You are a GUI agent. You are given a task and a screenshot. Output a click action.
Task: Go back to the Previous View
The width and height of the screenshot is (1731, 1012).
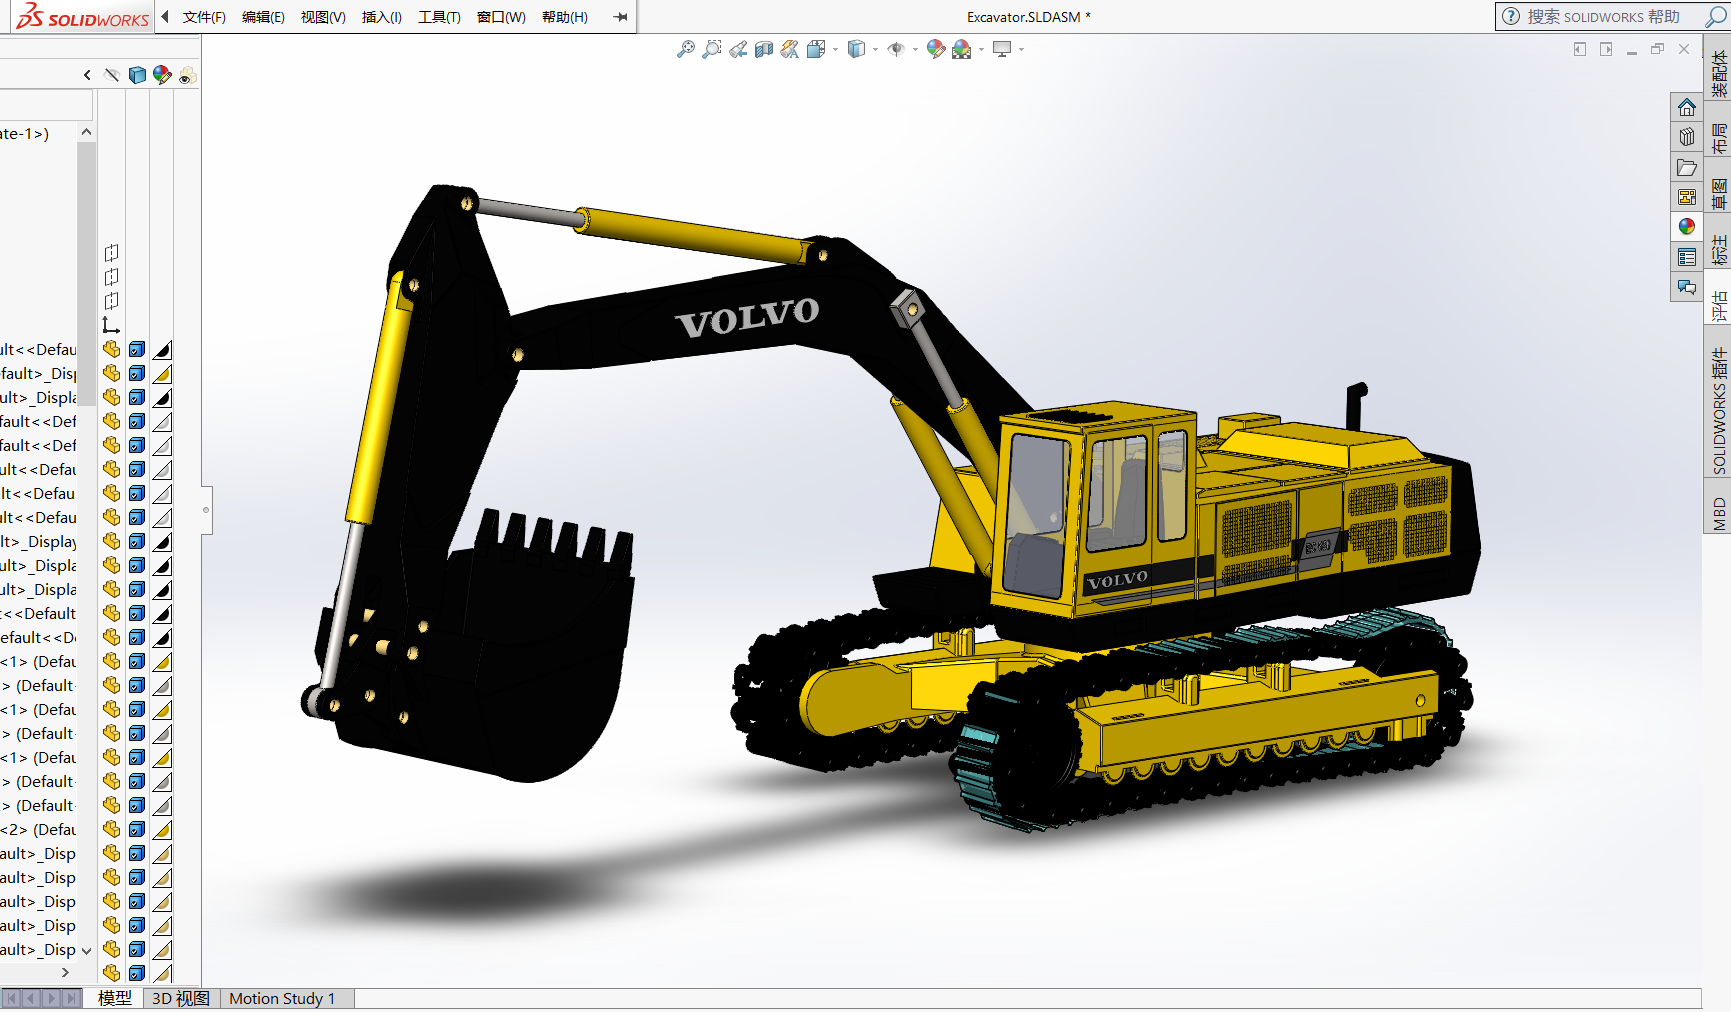coord(738,49)
